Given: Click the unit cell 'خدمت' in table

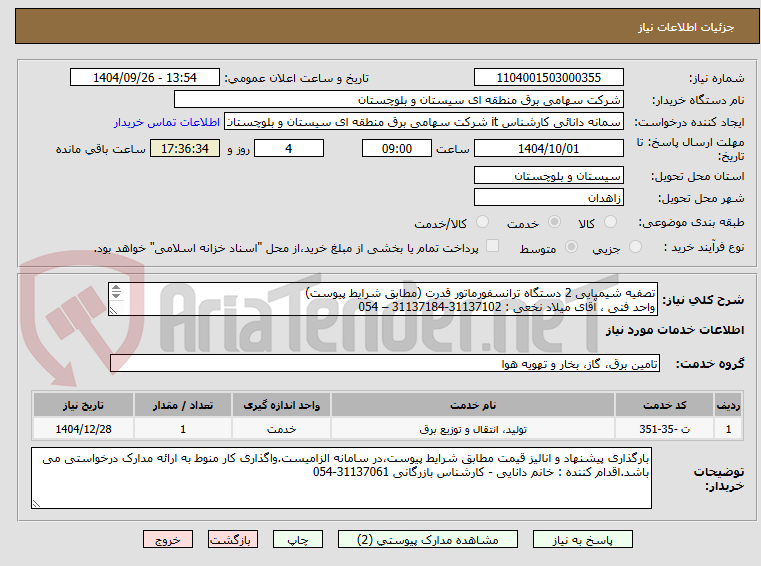Looking at the screenshot, I should 281,430.
